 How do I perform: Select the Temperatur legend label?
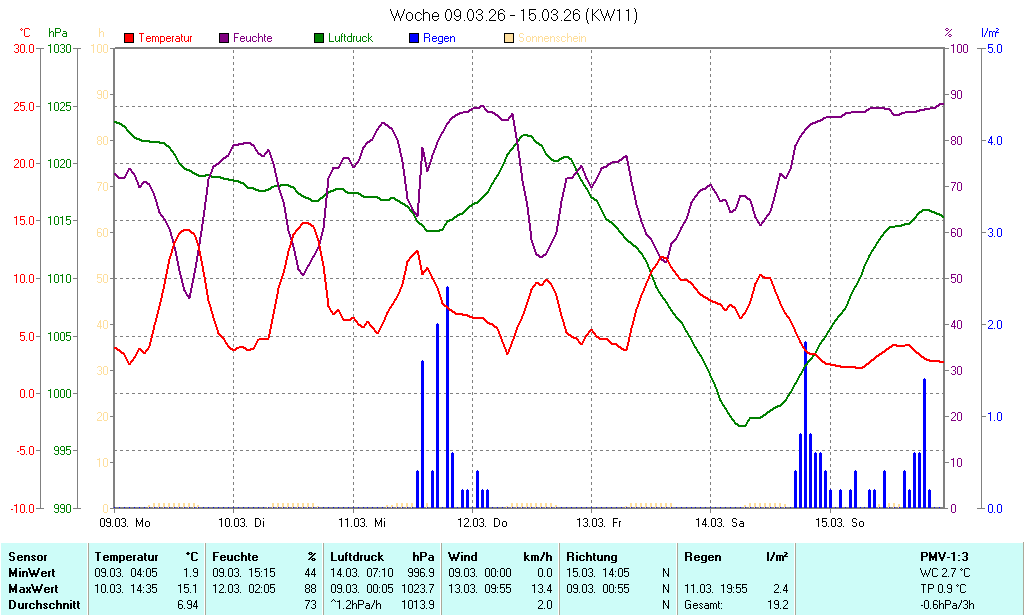[165, 38]
